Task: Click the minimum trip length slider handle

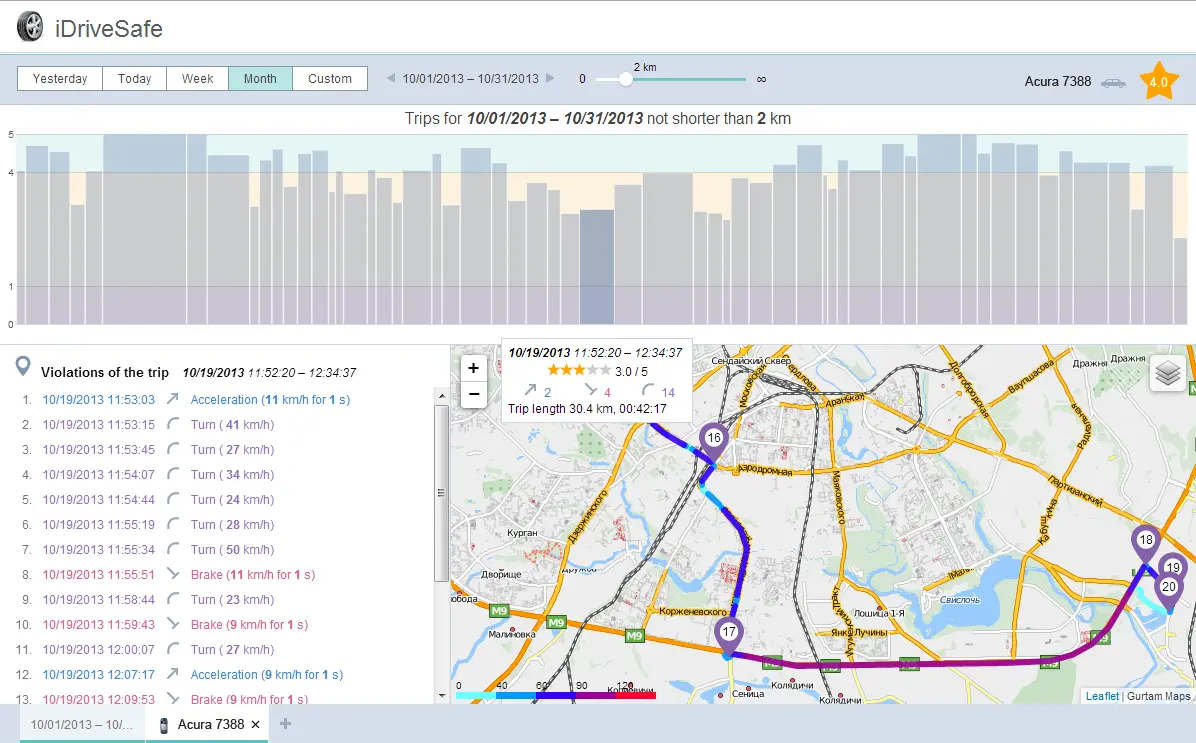Action: (x=625, y=79)
